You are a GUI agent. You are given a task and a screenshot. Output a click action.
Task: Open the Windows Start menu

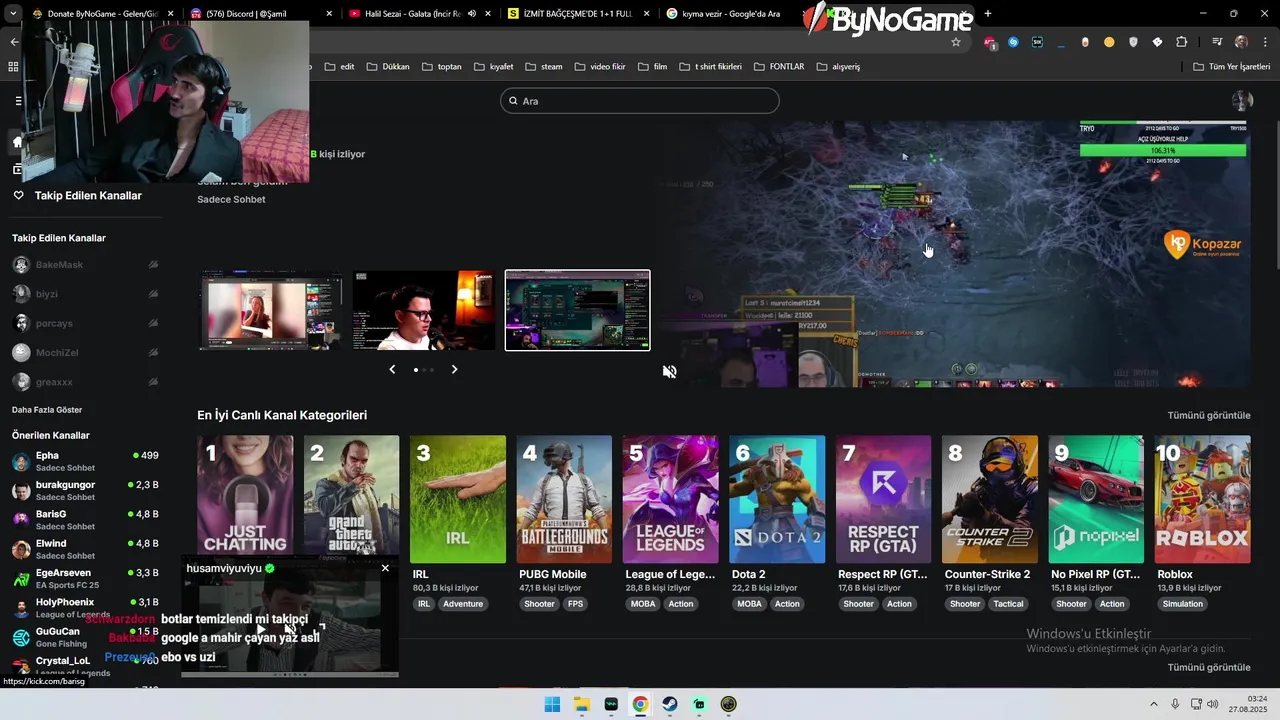click(552, 704)
